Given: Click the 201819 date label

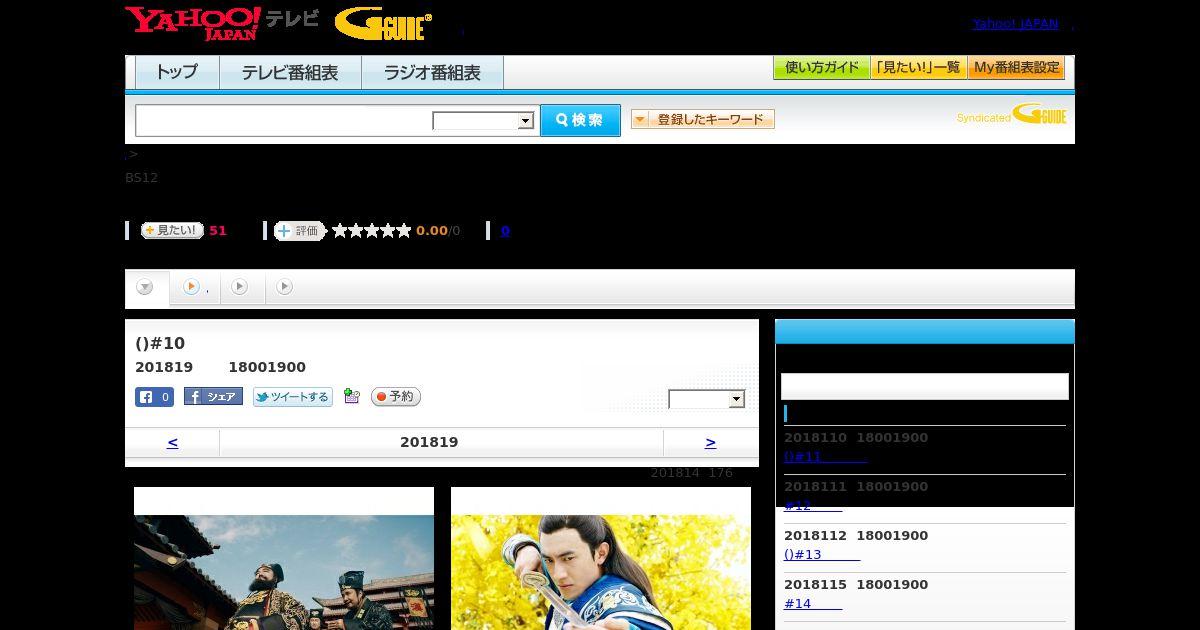Looking at the screenshot, I should pyautogui.click(x=429, y=442).
